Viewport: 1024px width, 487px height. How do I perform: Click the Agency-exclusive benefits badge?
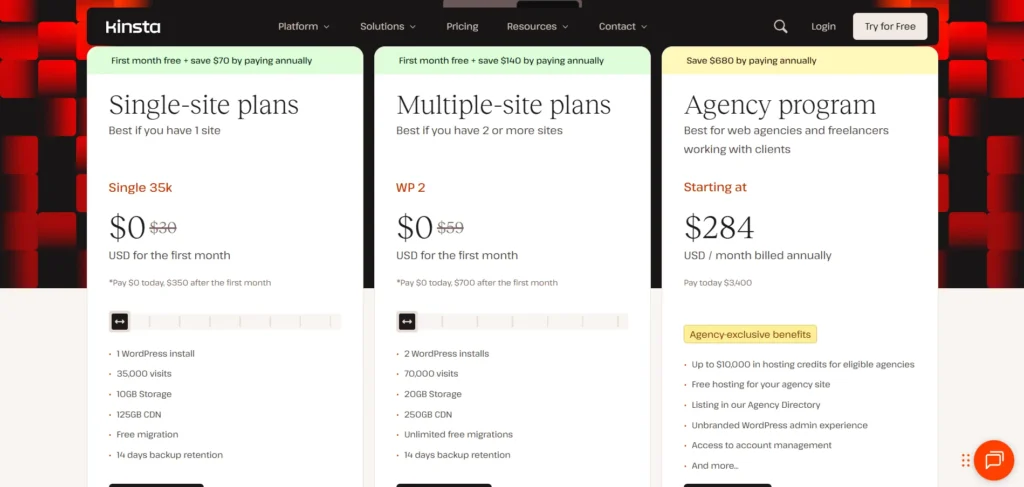[x=750, y=334]
